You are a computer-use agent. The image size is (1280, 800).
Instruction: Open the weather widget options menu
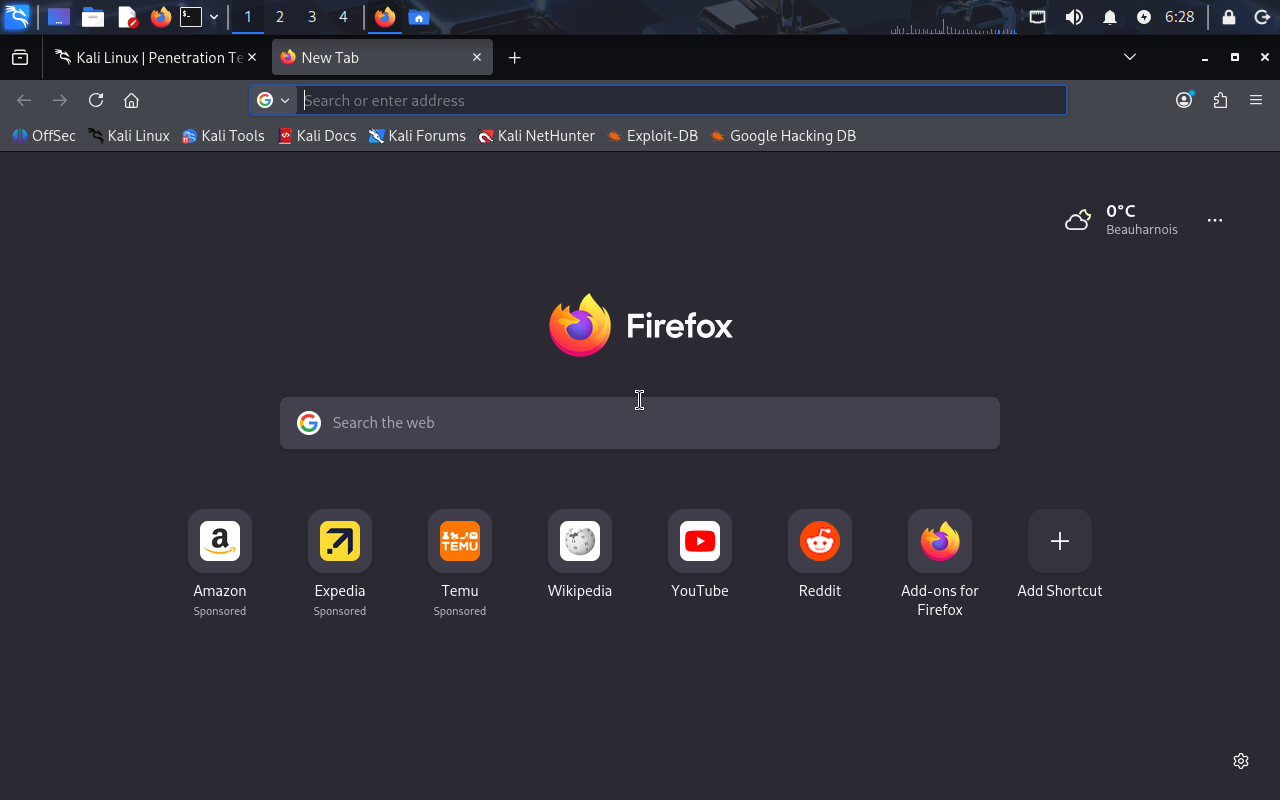1215,220
